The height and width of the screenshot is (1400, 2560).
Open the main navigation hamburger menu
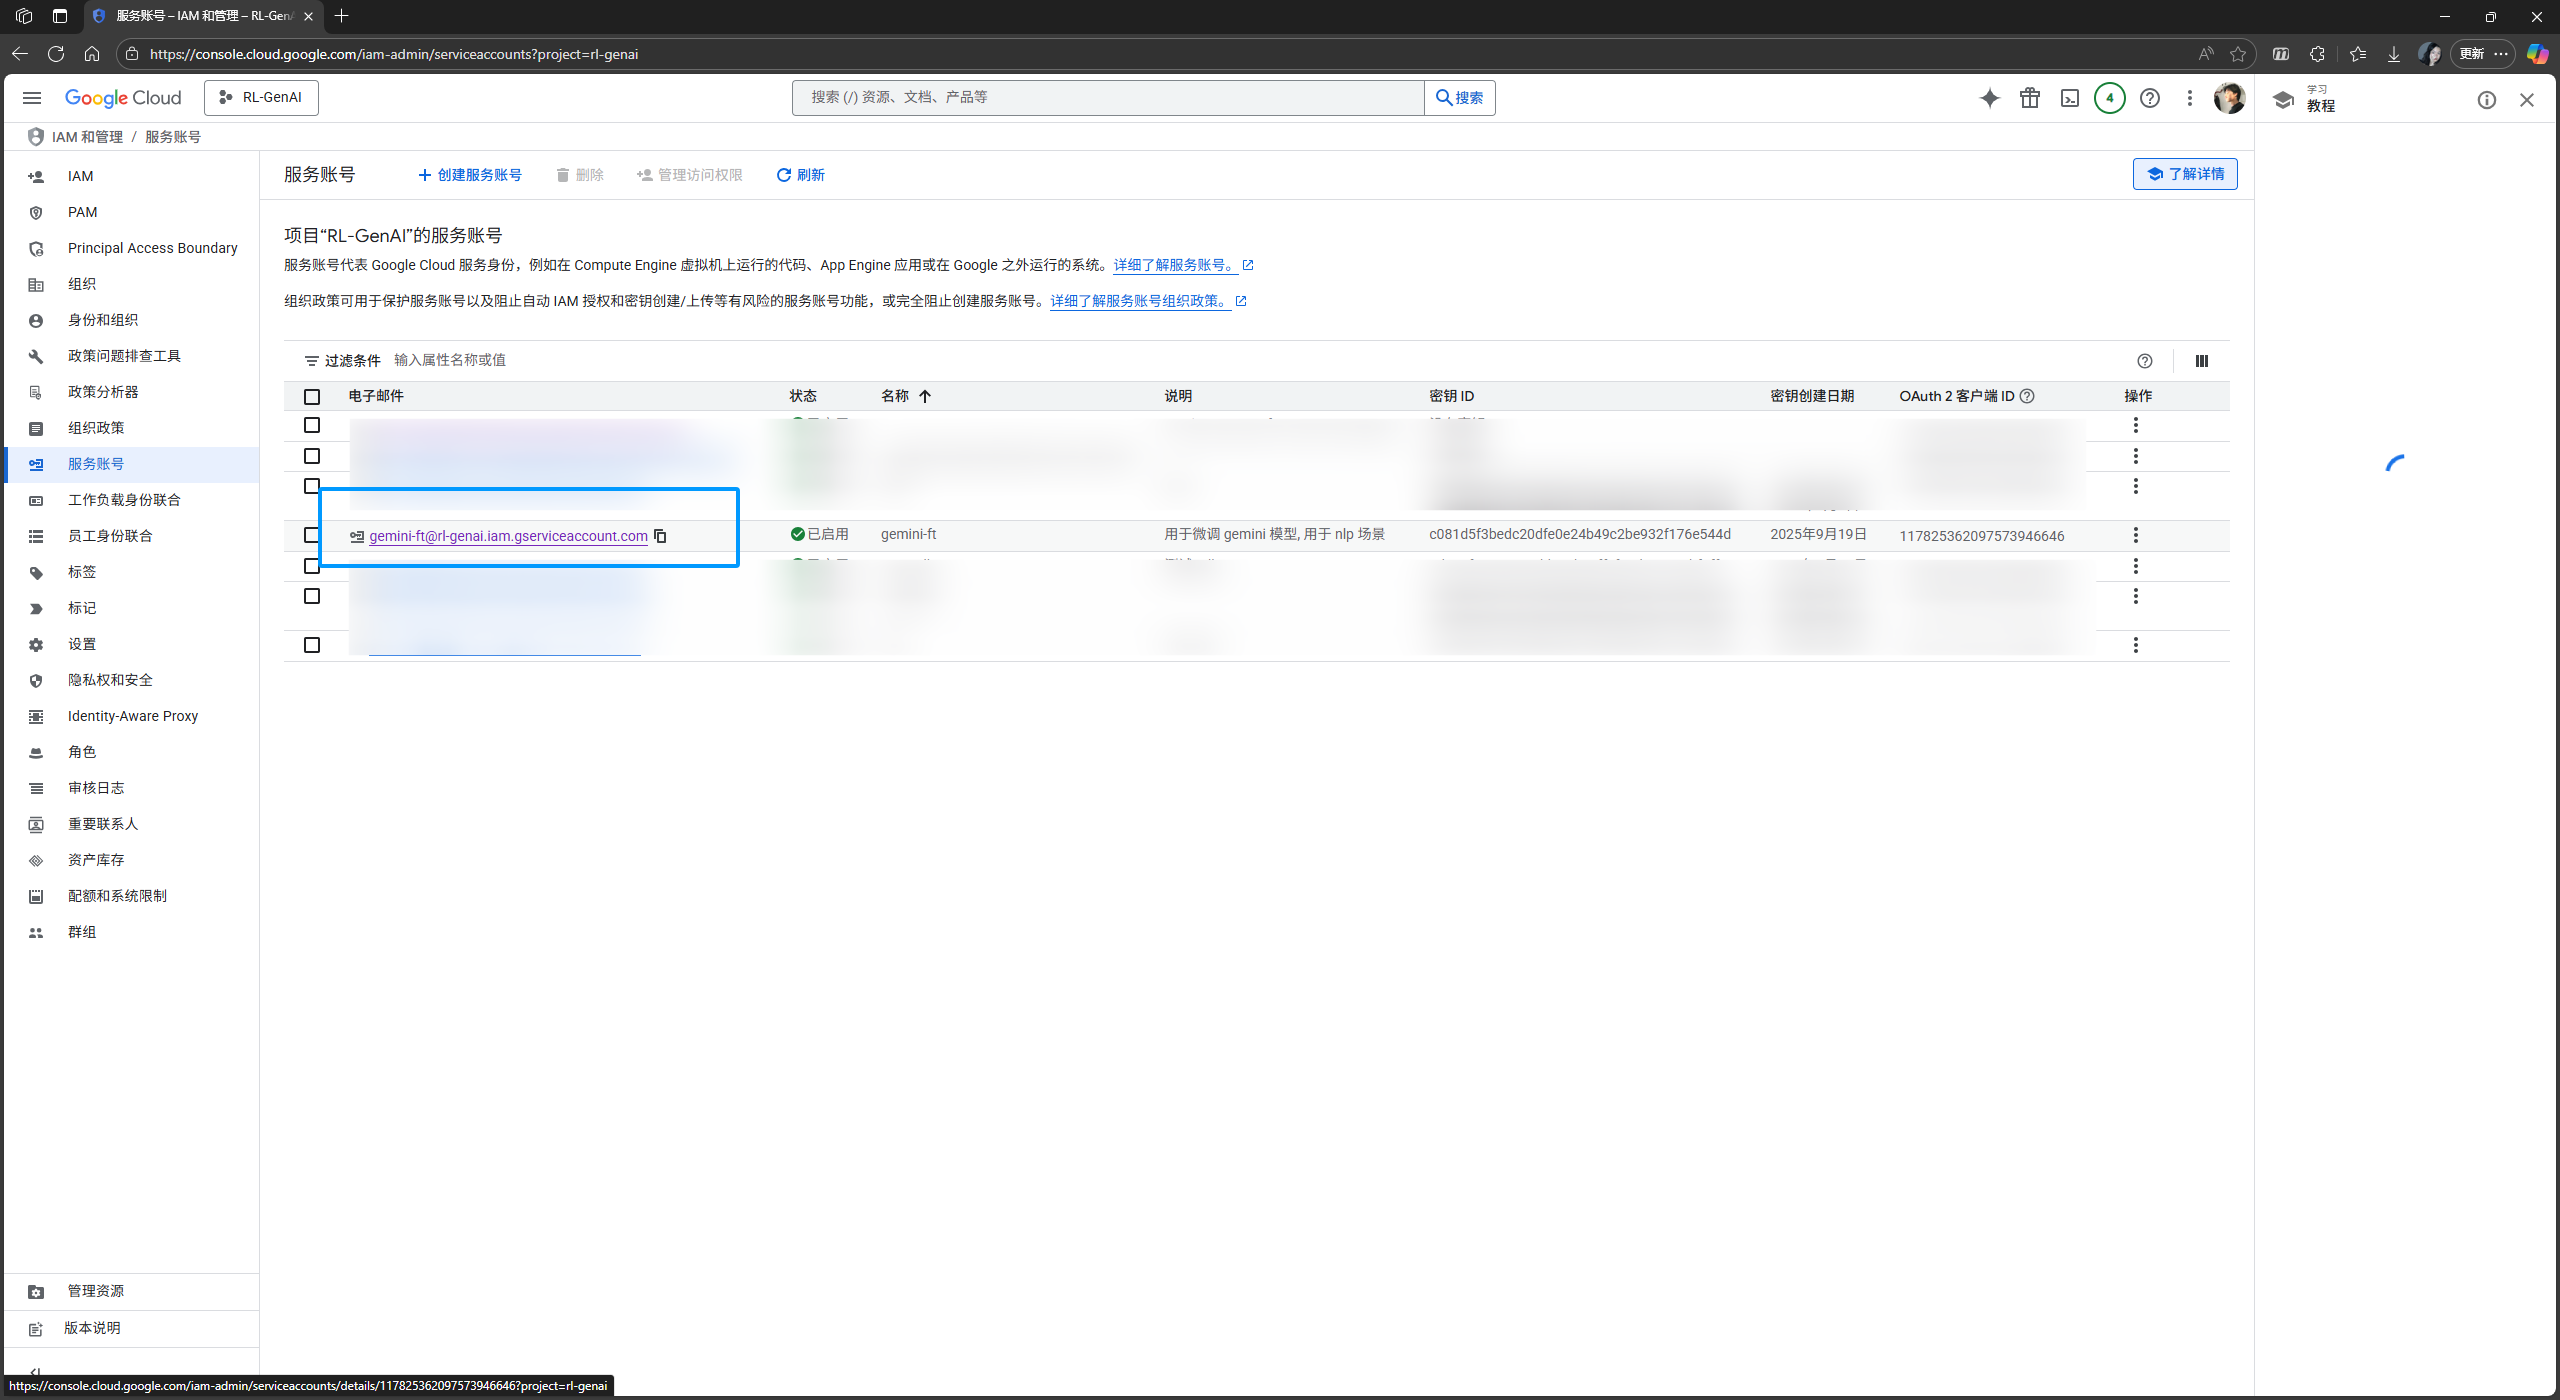[32, 97]
